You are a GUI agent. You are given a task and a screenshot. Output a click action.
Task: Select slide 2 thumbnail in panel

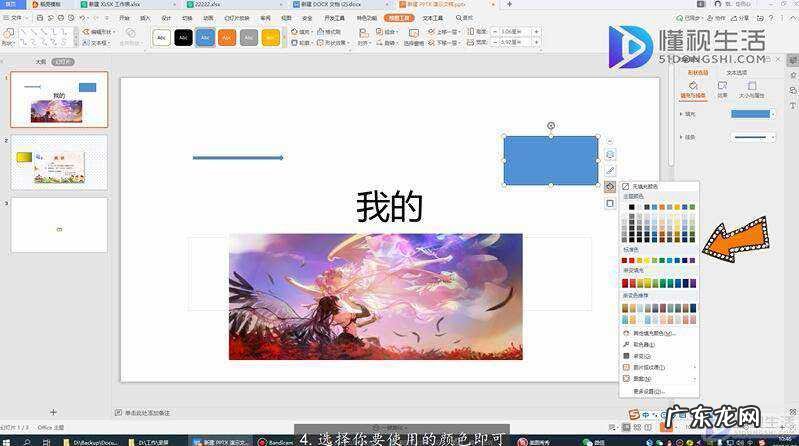tap(59, 163)
